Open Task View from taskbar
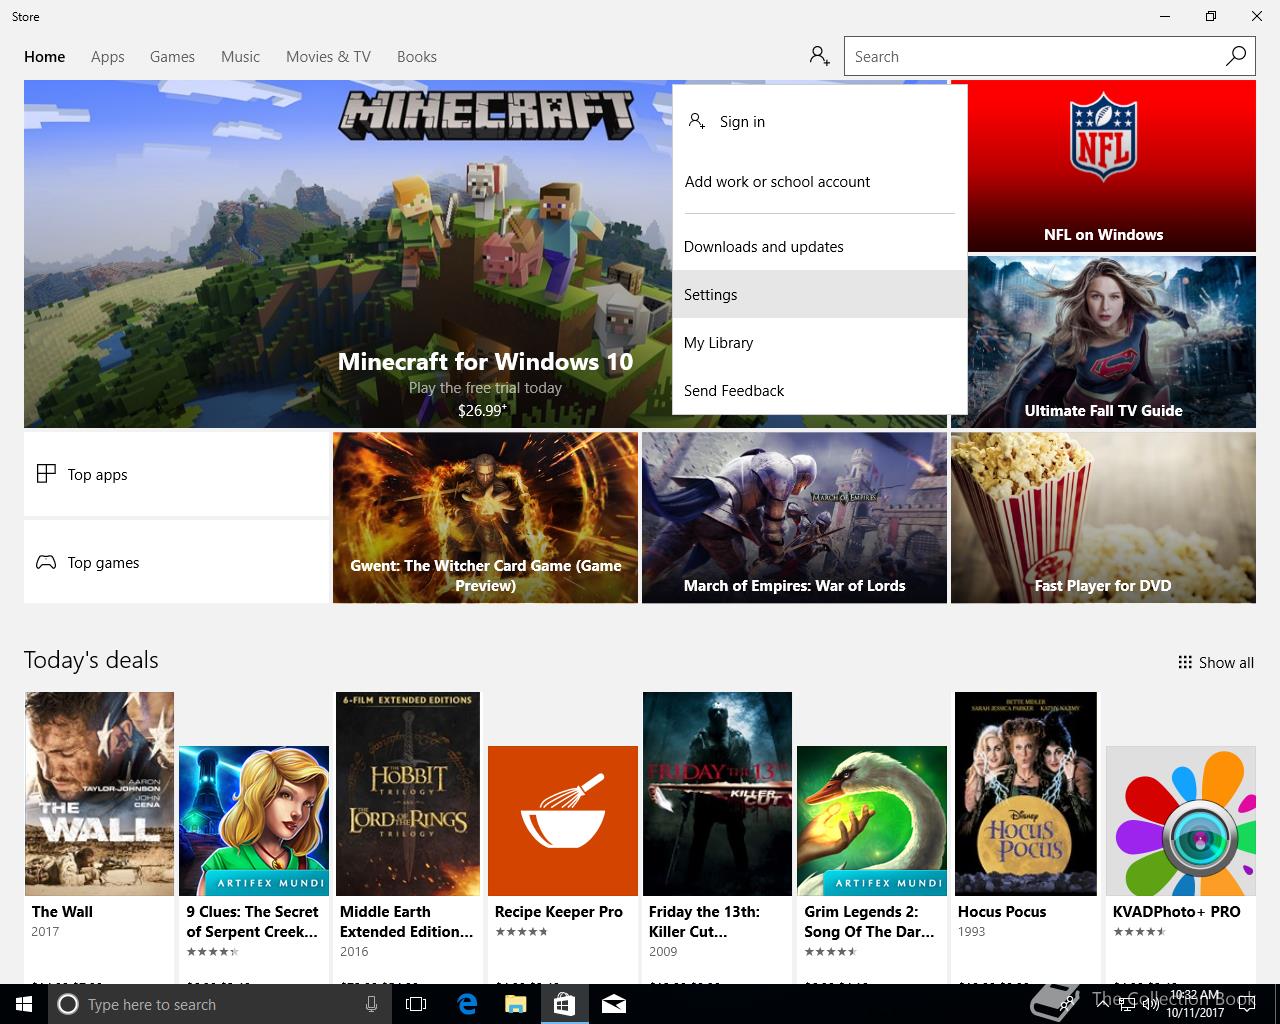 416,1004
